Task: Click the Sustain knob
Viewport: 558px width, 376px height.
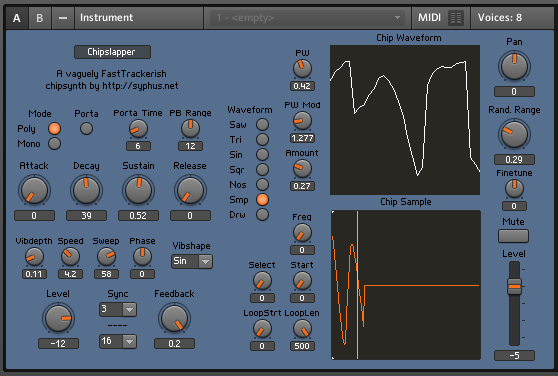Action: click(138, 190)
